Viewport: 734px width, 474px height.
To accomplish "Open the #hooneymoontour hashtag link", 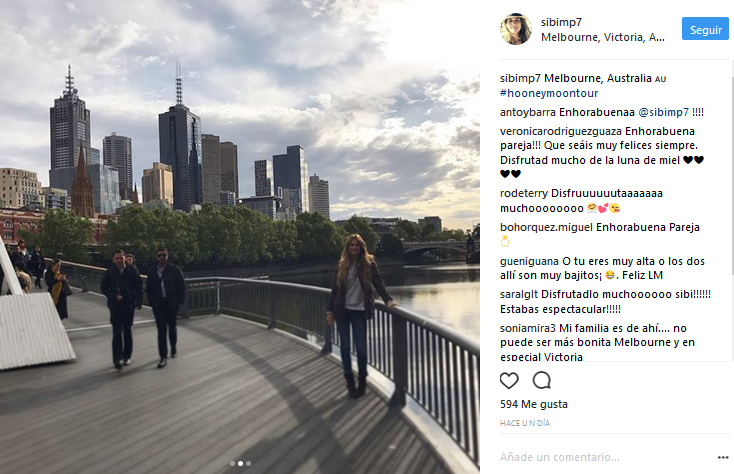I will [549, 93].
